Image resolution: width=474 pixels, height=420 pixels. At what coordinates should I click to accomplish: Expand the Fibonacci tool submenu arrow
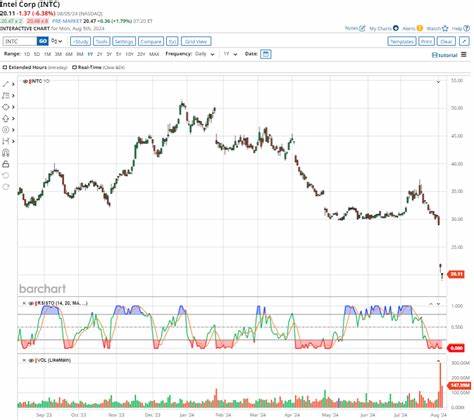coord(13,96)
